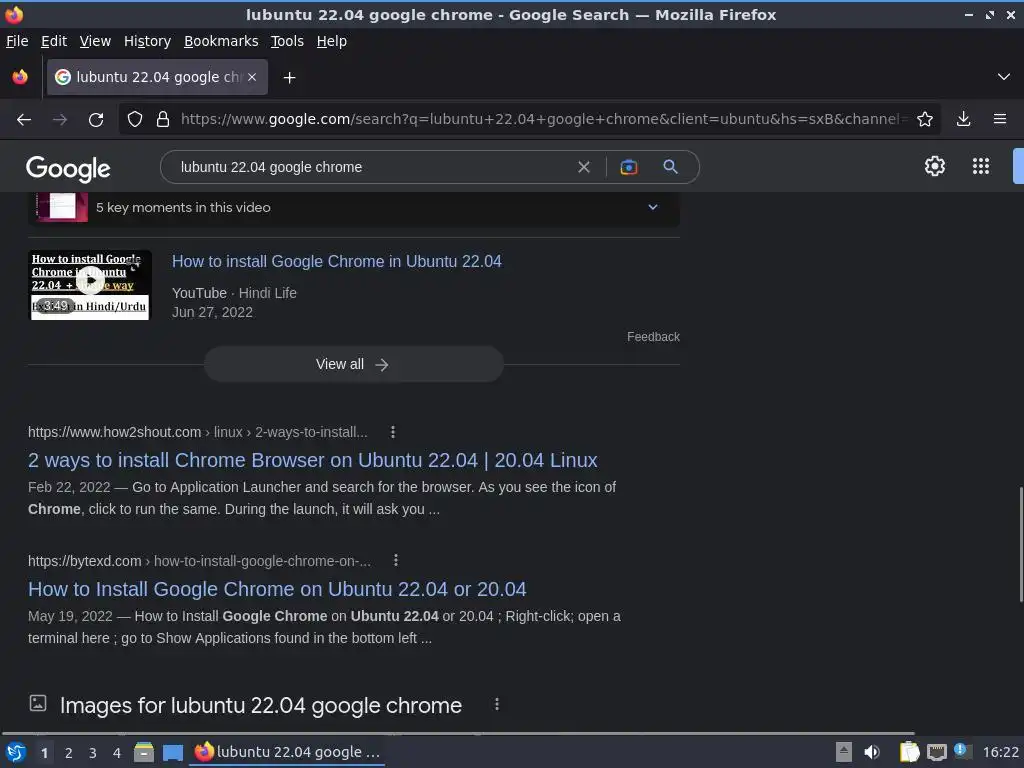Show site security padlock info
Screen dimensions: 1024x768
pyautogui.click(x=163, y=120)
